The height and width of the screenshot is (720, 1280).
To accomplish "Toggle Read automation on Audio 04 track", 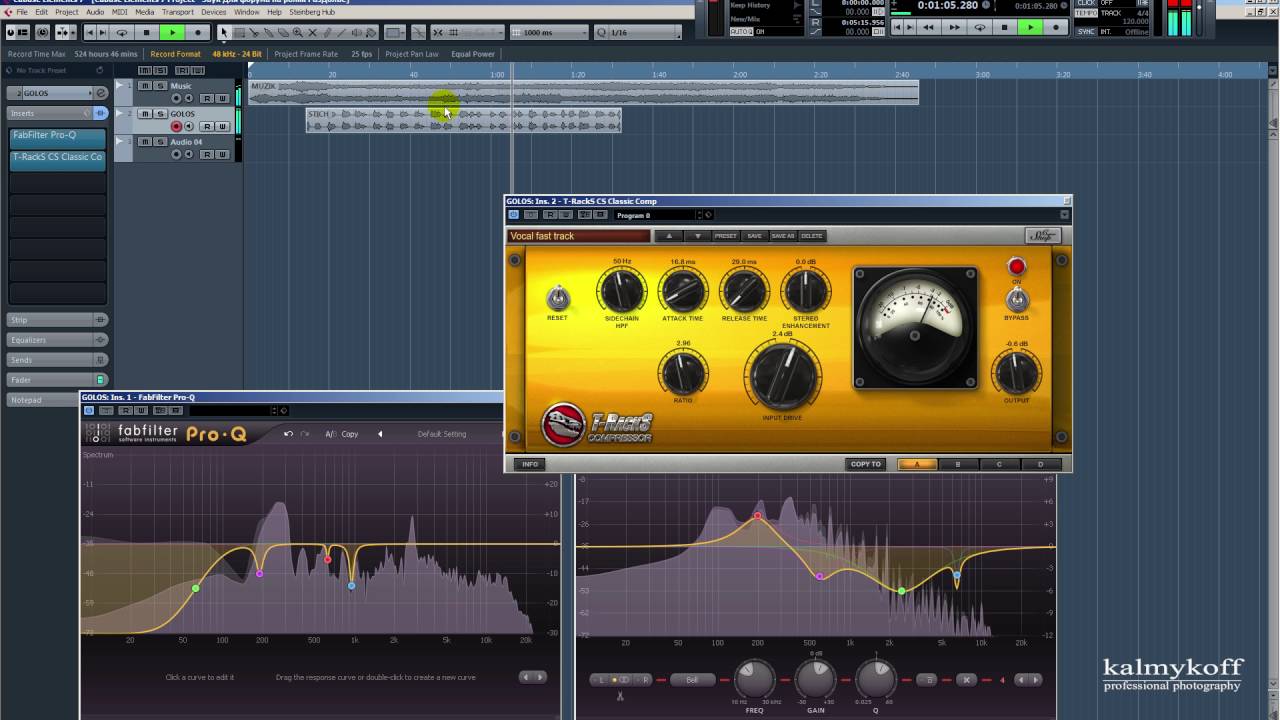I will point(207,154).
